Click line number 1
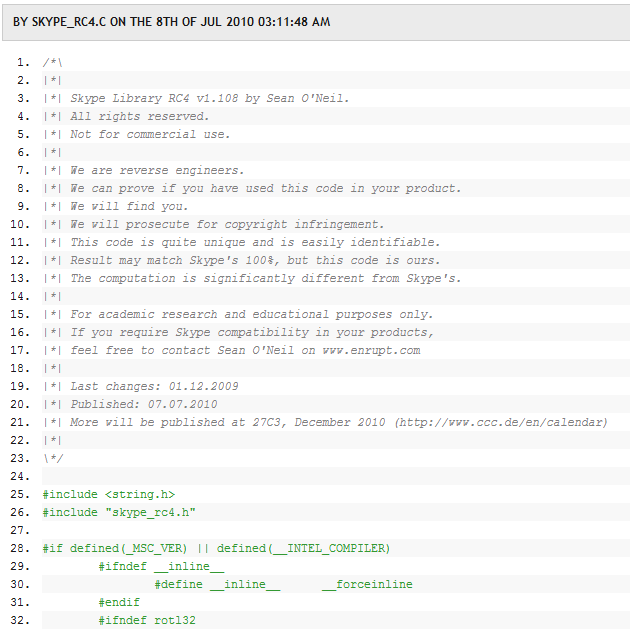This screenshot has height=631, width=630. [x=23, y=62]
